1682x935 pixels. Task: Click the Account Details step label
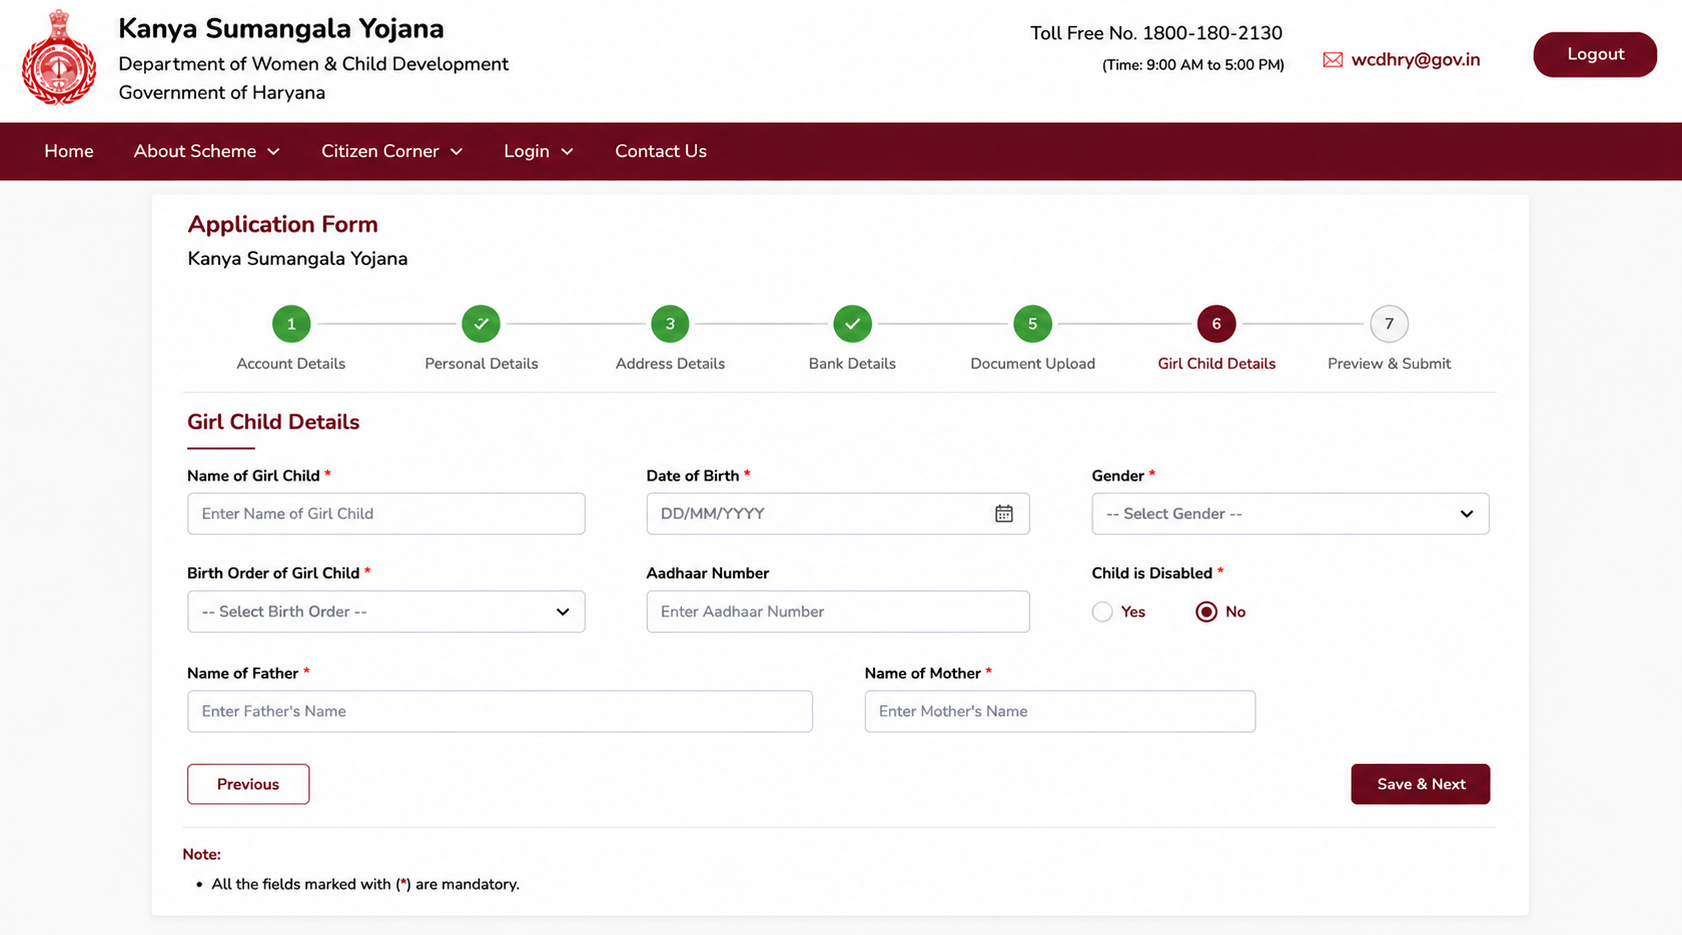(x=291, y=364)
